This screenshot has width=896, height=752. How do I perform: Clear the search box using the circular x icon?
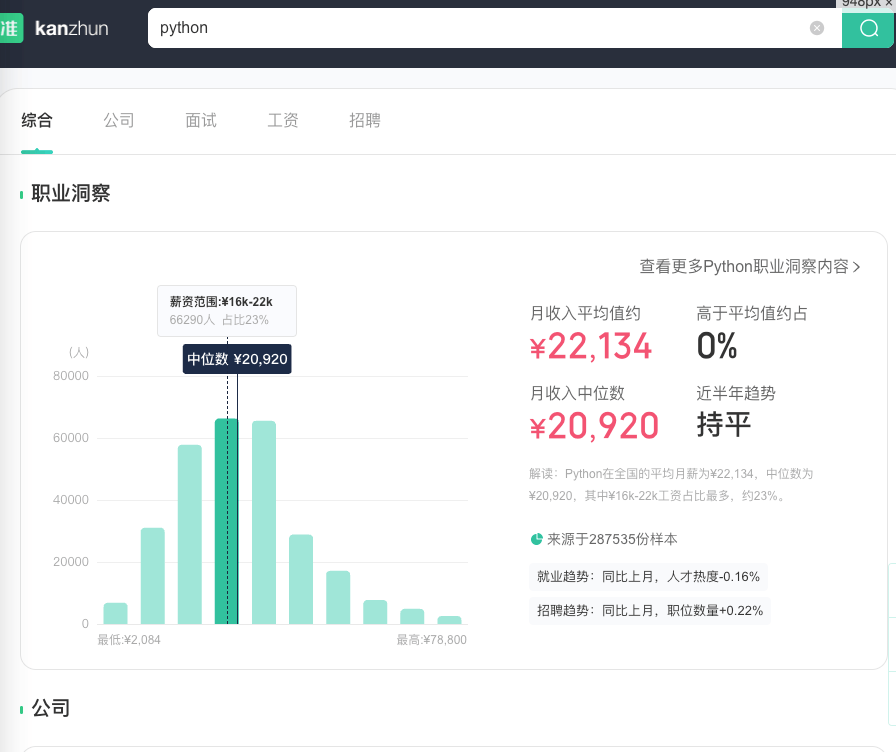(x=817, y=28)
